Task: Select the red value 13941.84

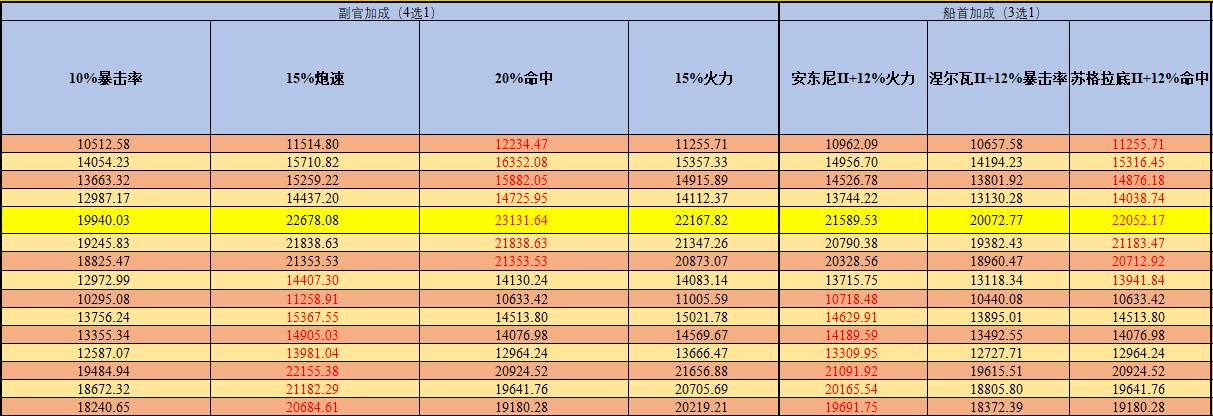Action: click(x=1141, y=279)
